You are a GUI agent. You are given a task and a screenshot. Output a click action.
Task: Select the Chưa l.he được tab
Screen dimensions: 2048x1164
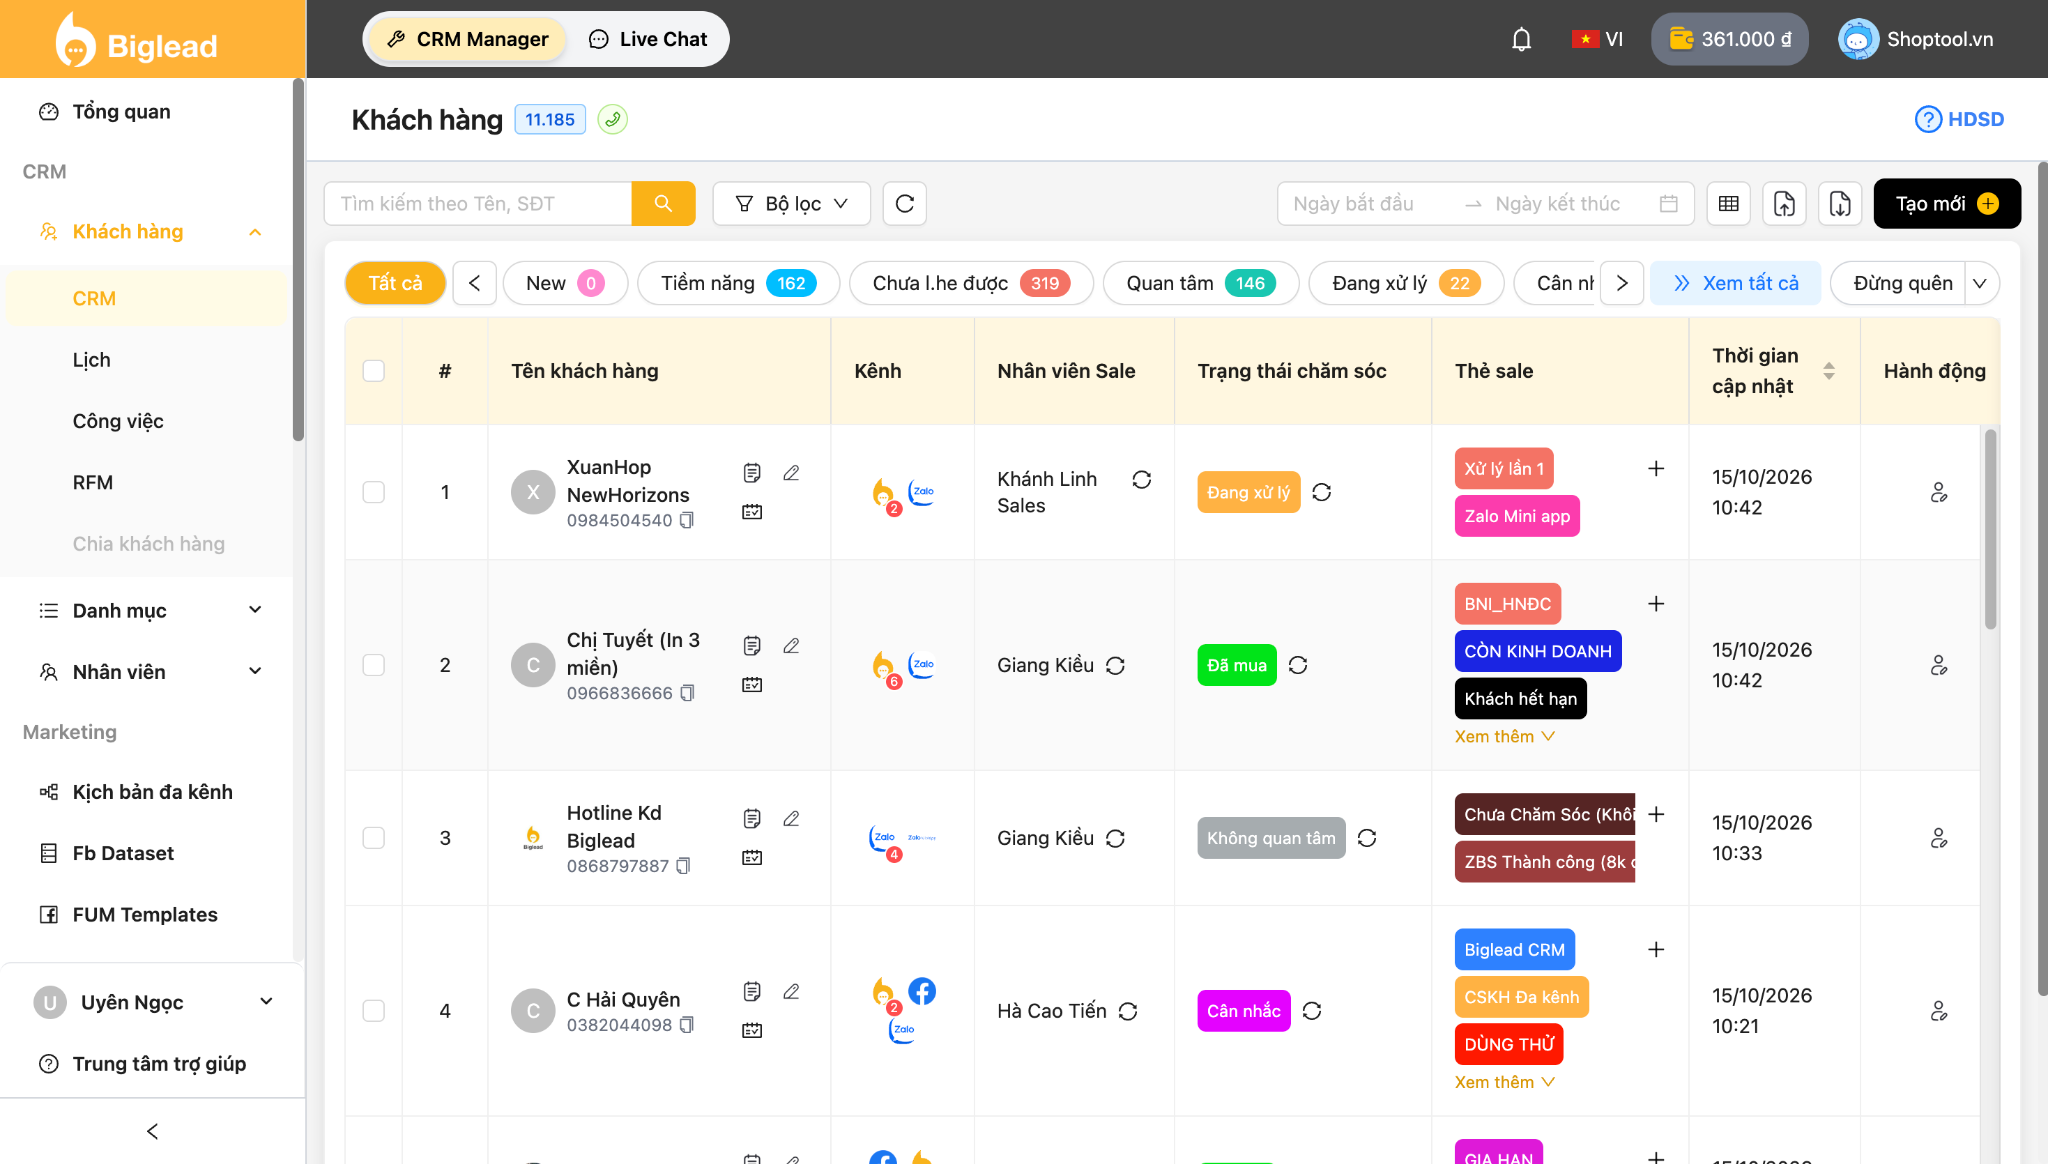click(970, 283)
